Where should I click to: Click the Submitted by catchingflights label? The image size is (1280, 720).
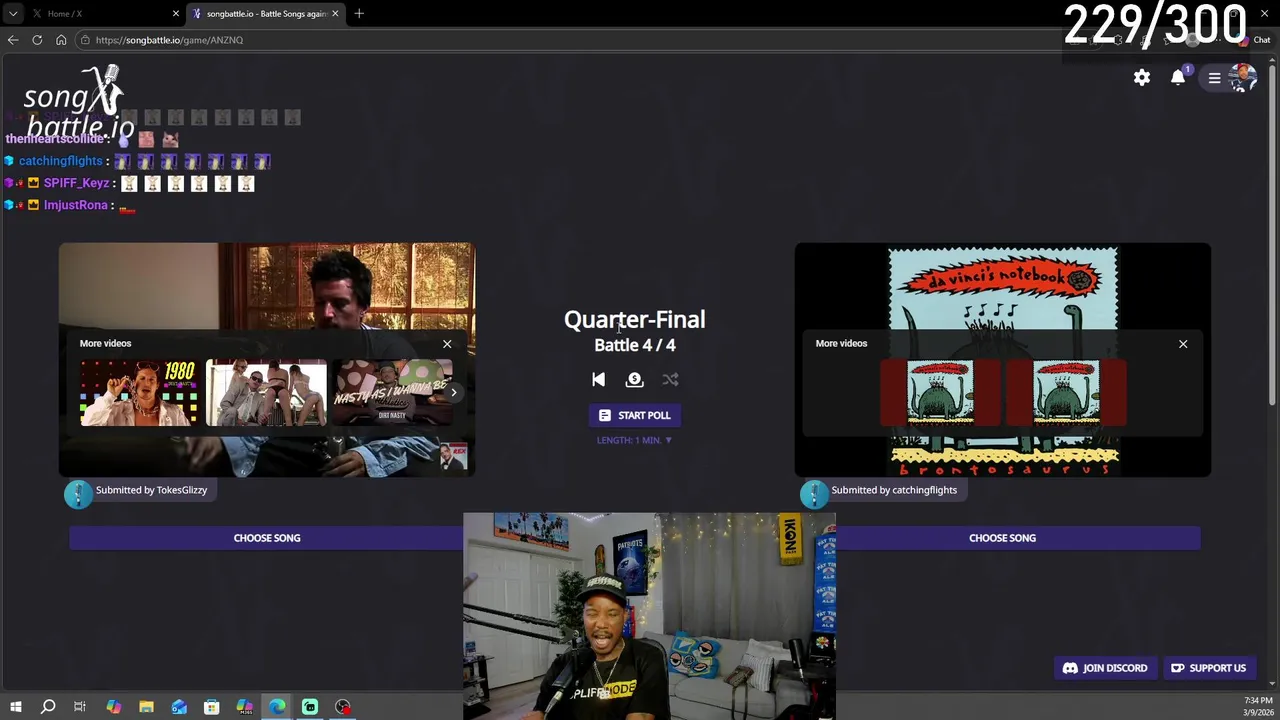coord(894,490)
